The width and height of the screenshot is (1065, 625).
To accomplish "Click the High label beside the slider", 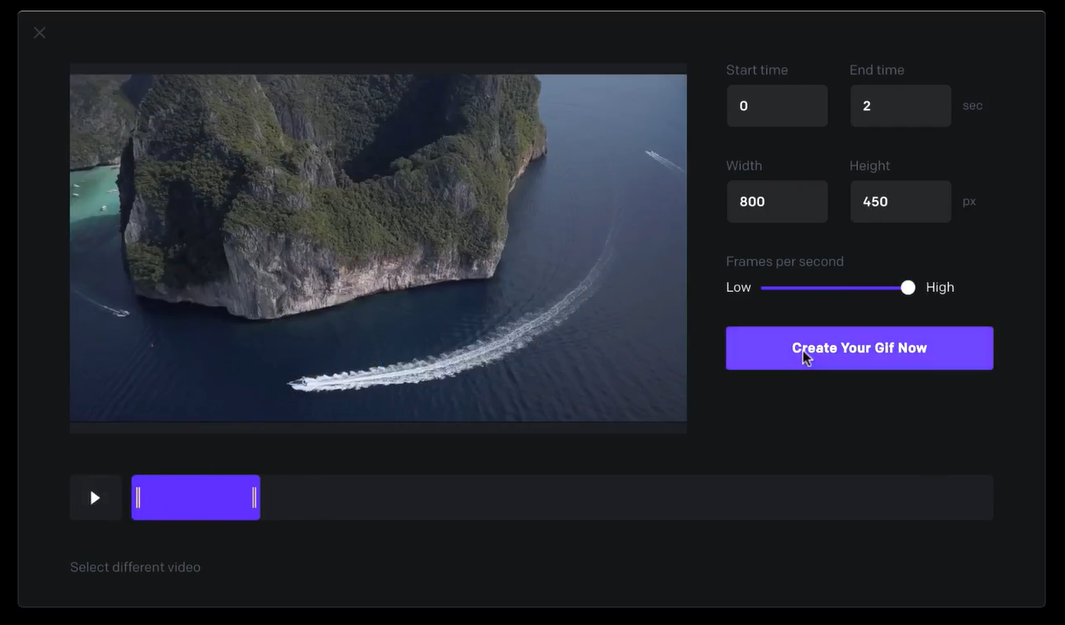I will click(x=940, y=288).
